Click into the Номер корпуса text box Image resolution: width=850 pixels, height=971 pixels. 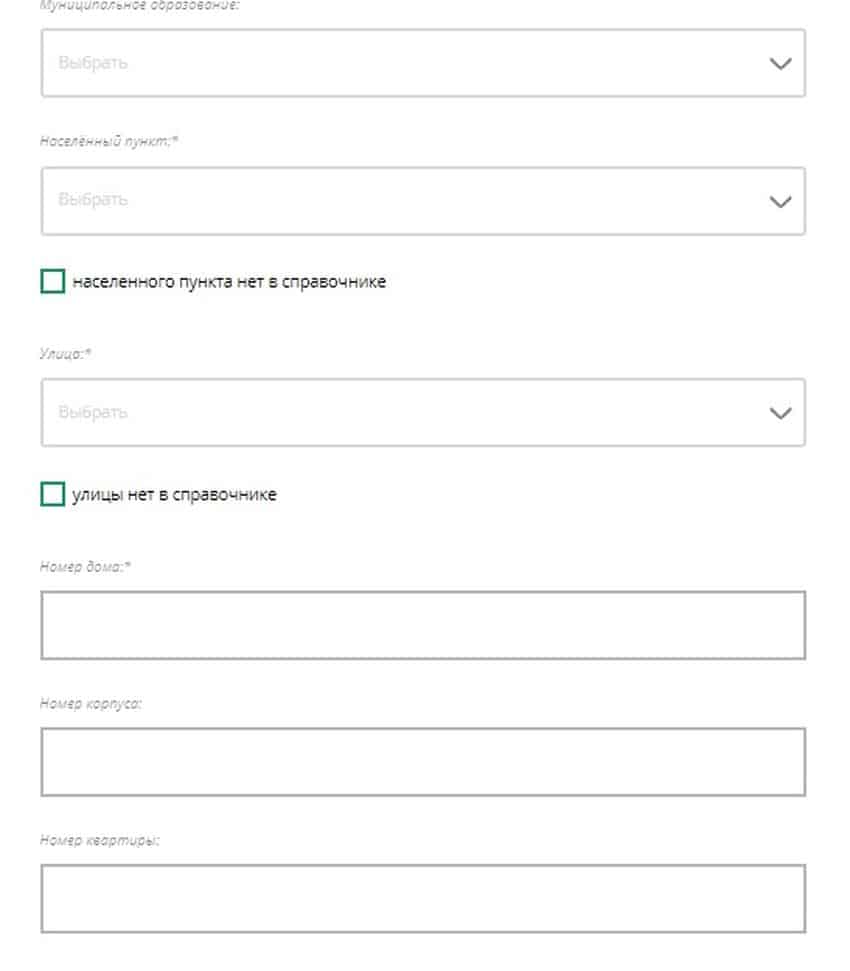[422, 762]
